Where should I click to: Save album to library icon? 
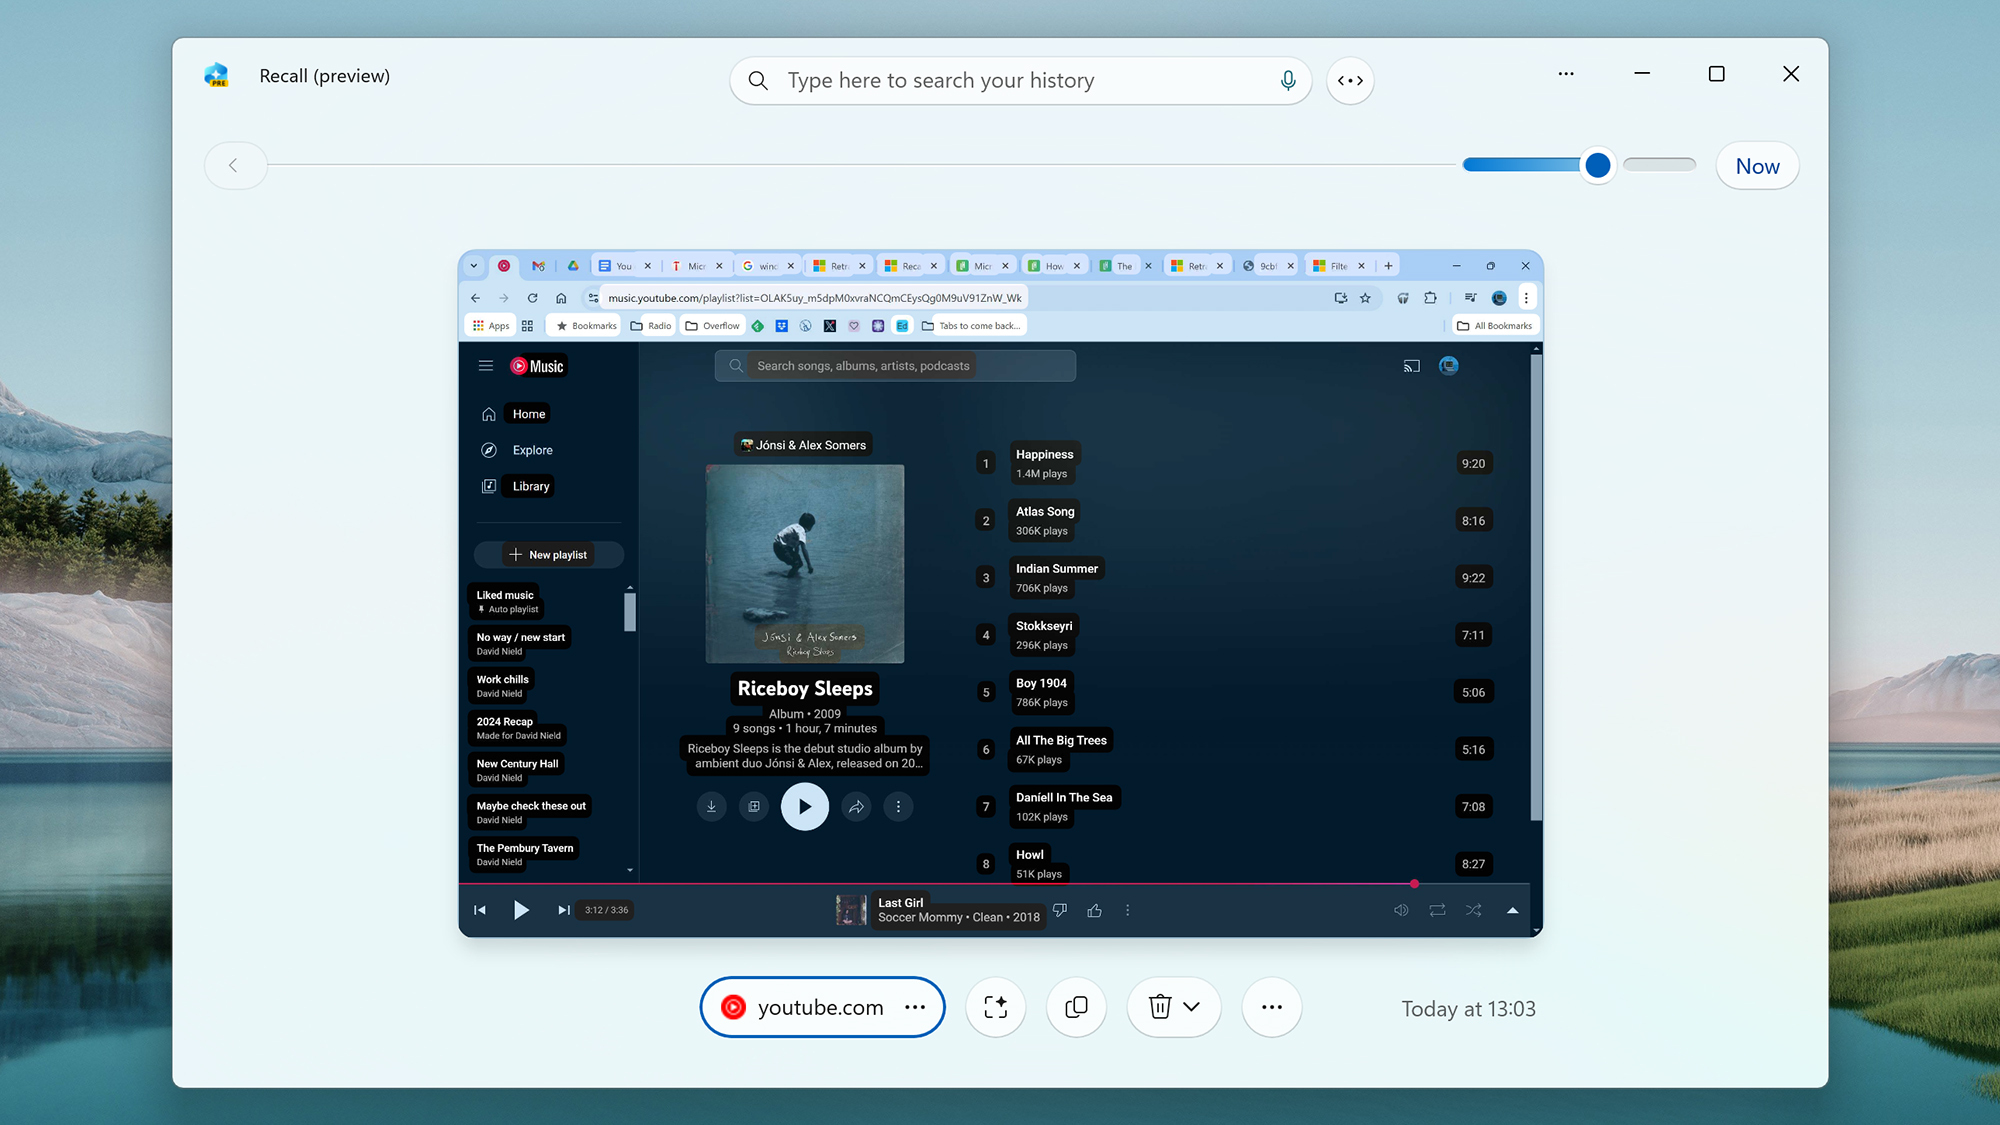754,807
